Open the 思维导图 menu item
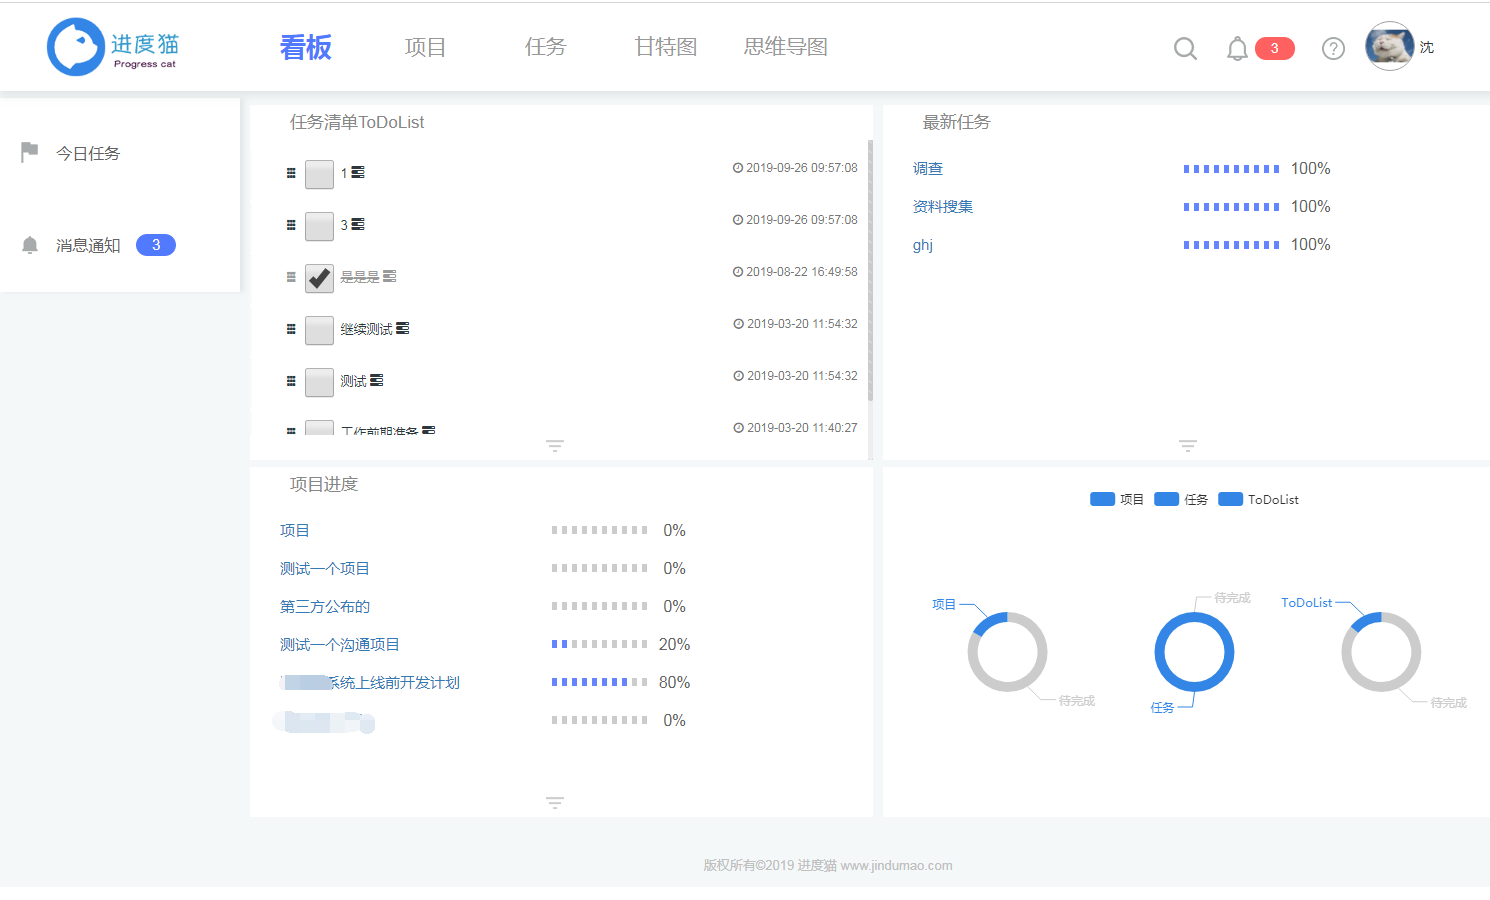The width and height of the screenshot is (1490, 900). (x=784, y=46)
